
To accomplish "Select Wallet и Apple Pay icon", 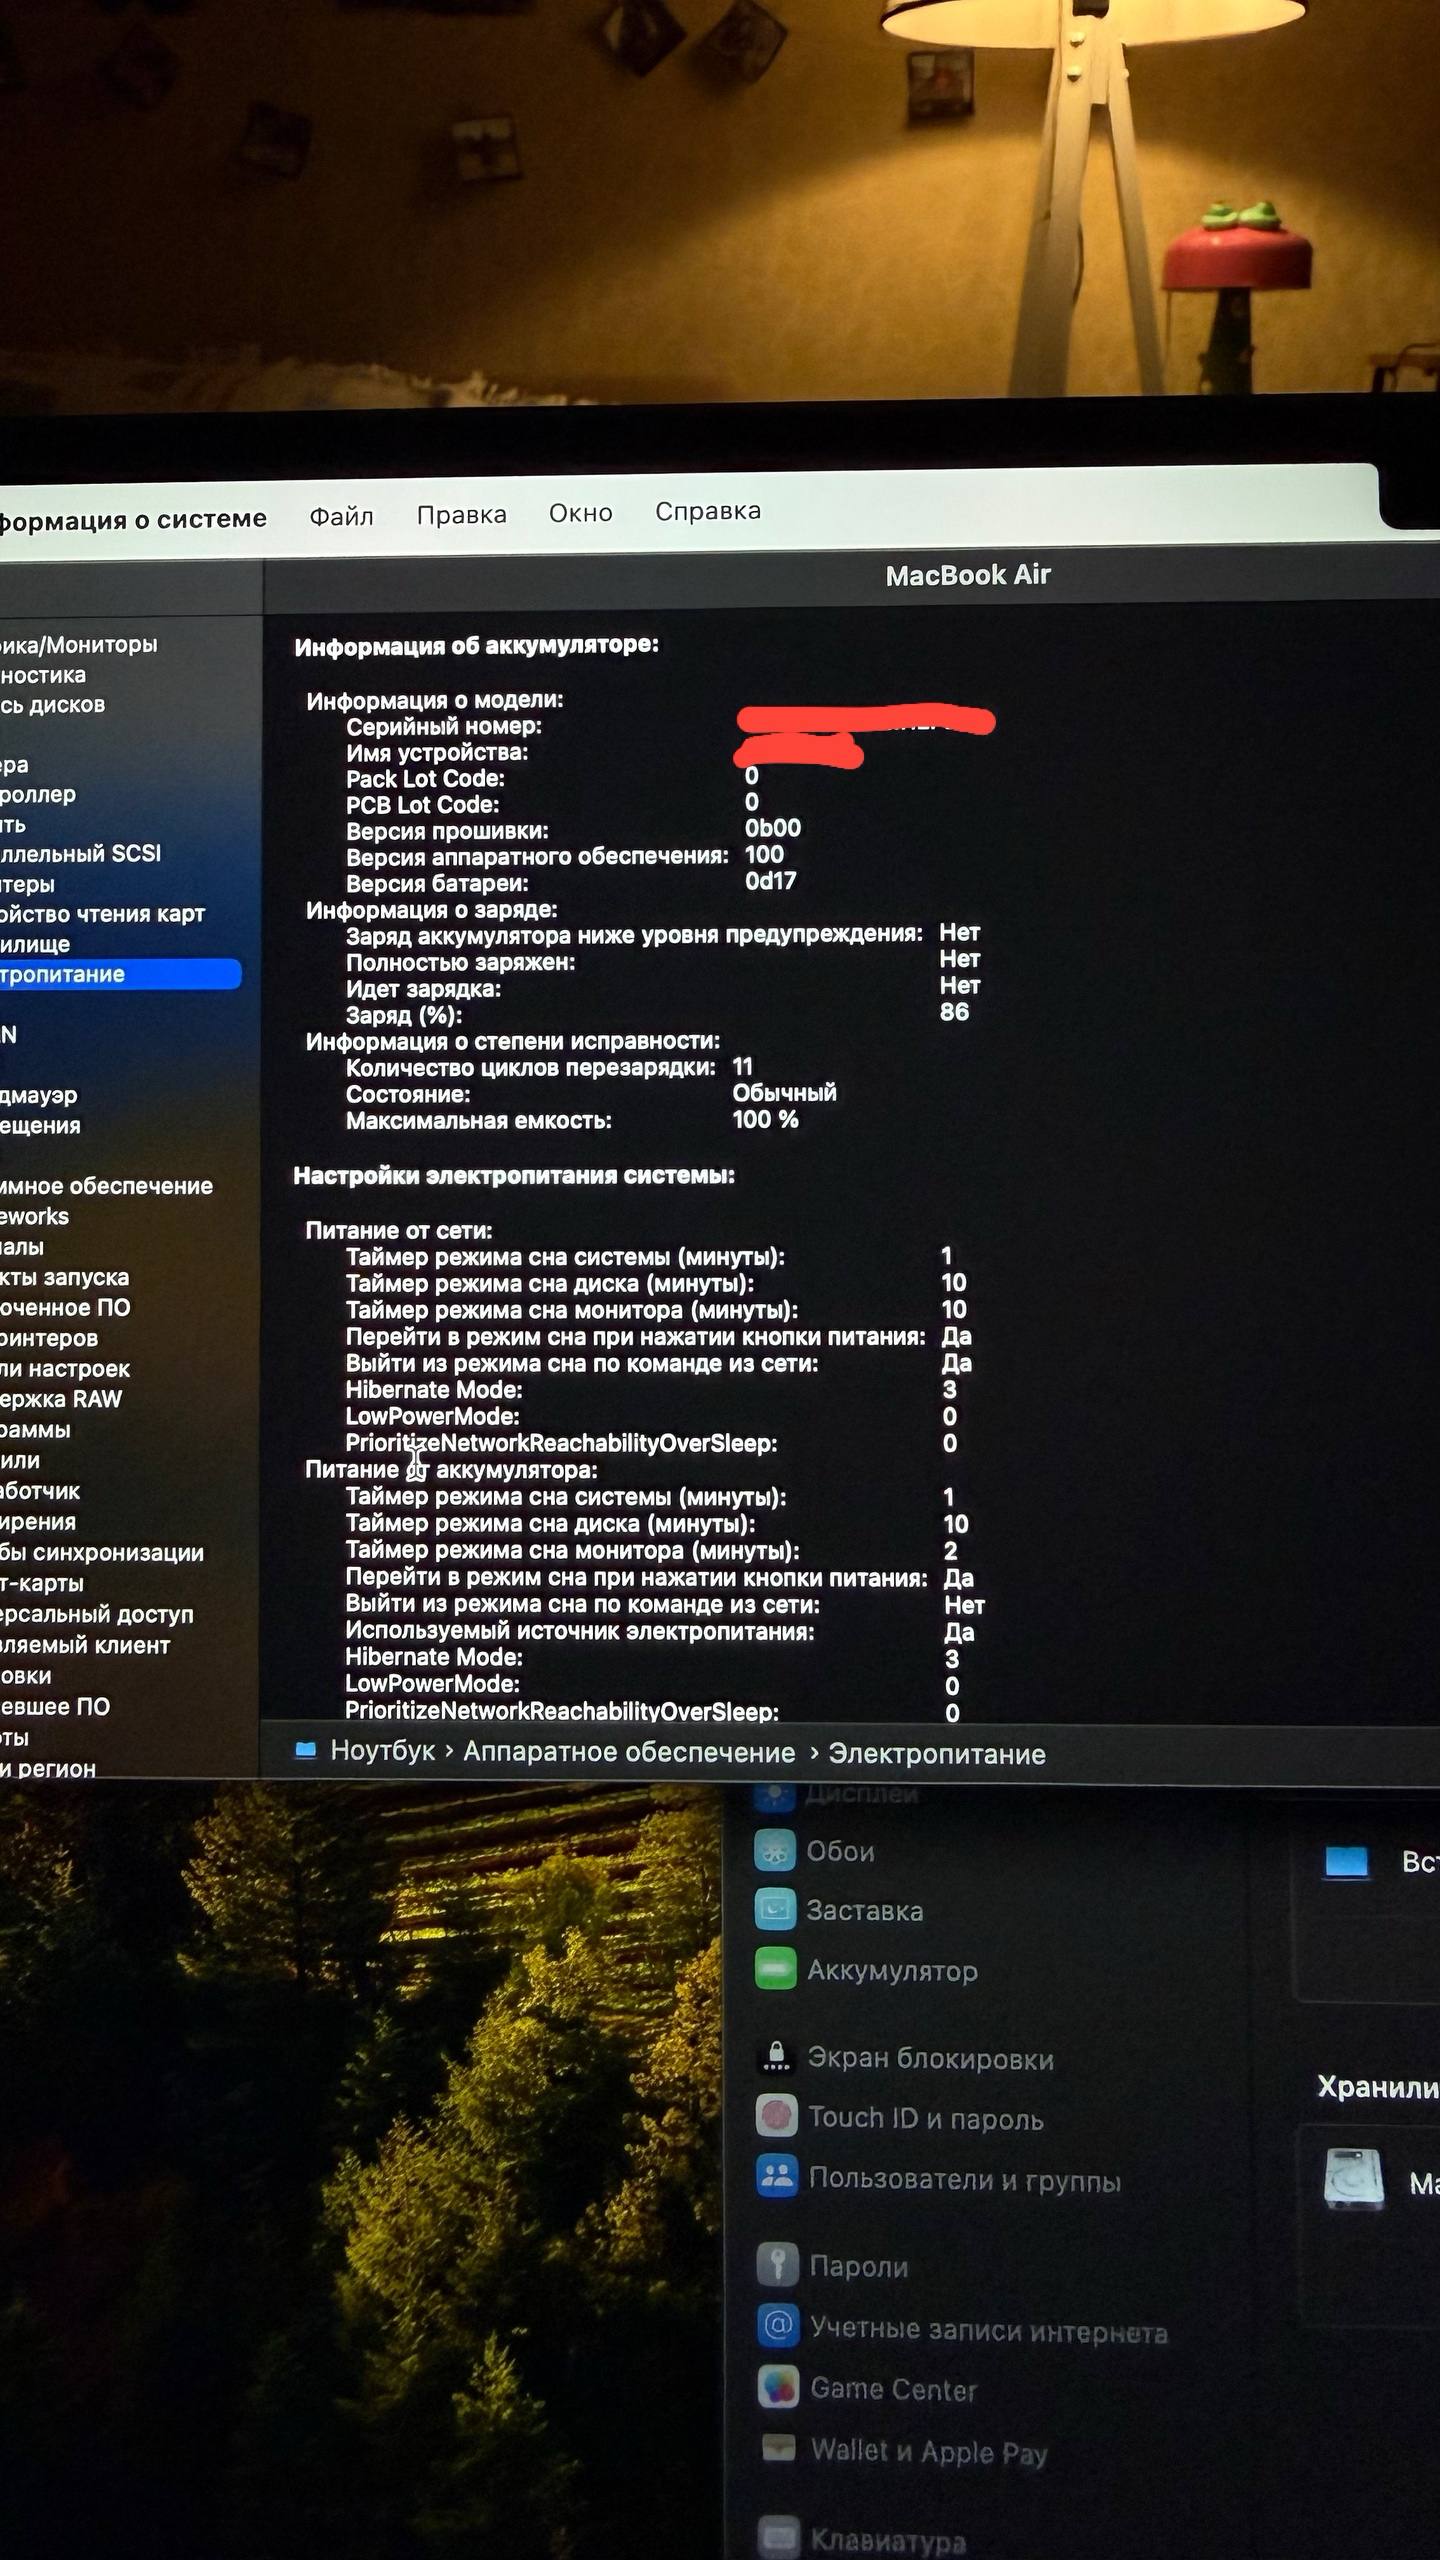I will tap(779, 2448).
